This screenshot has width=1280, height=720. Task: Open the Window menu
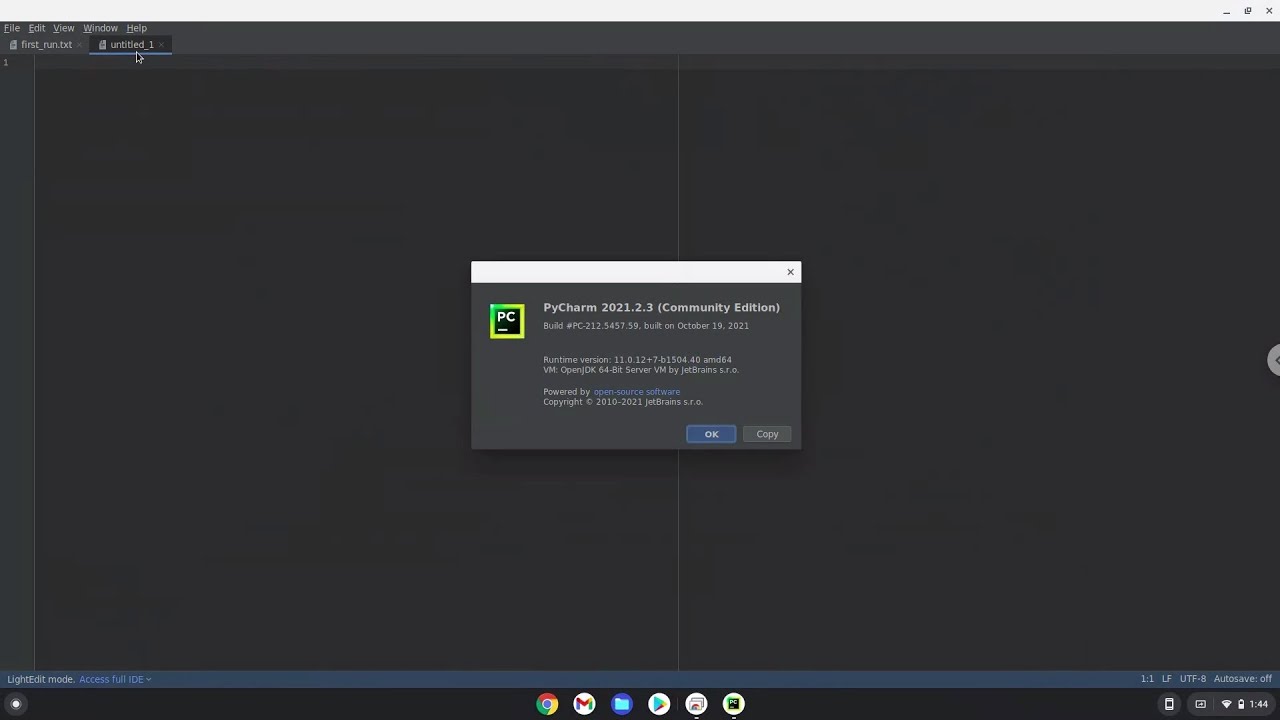coord(100,28)
